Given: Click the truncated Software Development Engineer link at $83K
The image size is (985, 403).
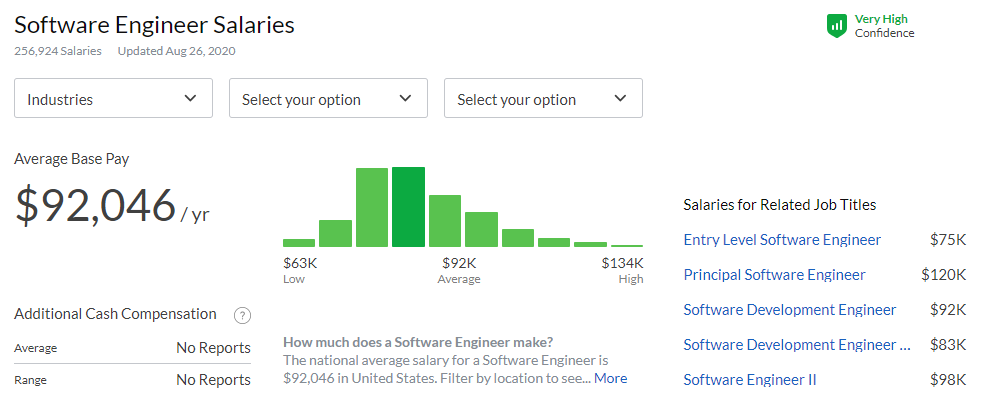Looking at the screenshot, I should coord(796,345).
